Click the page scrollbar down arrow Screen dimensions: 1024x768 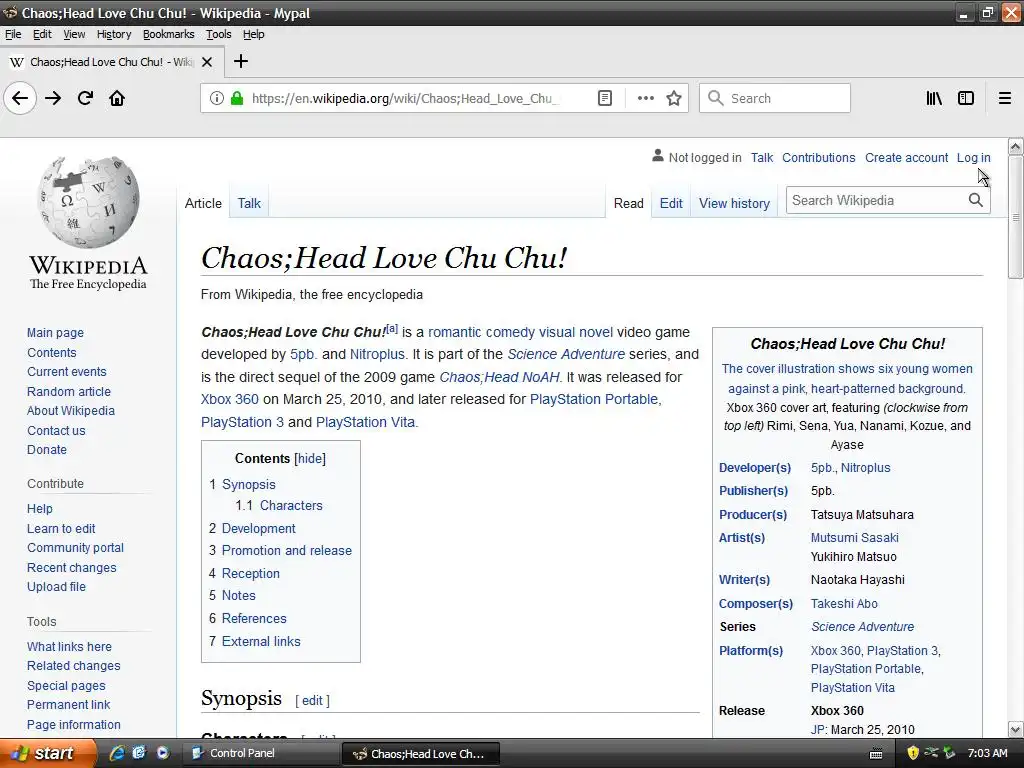[x=1016, y=729]
